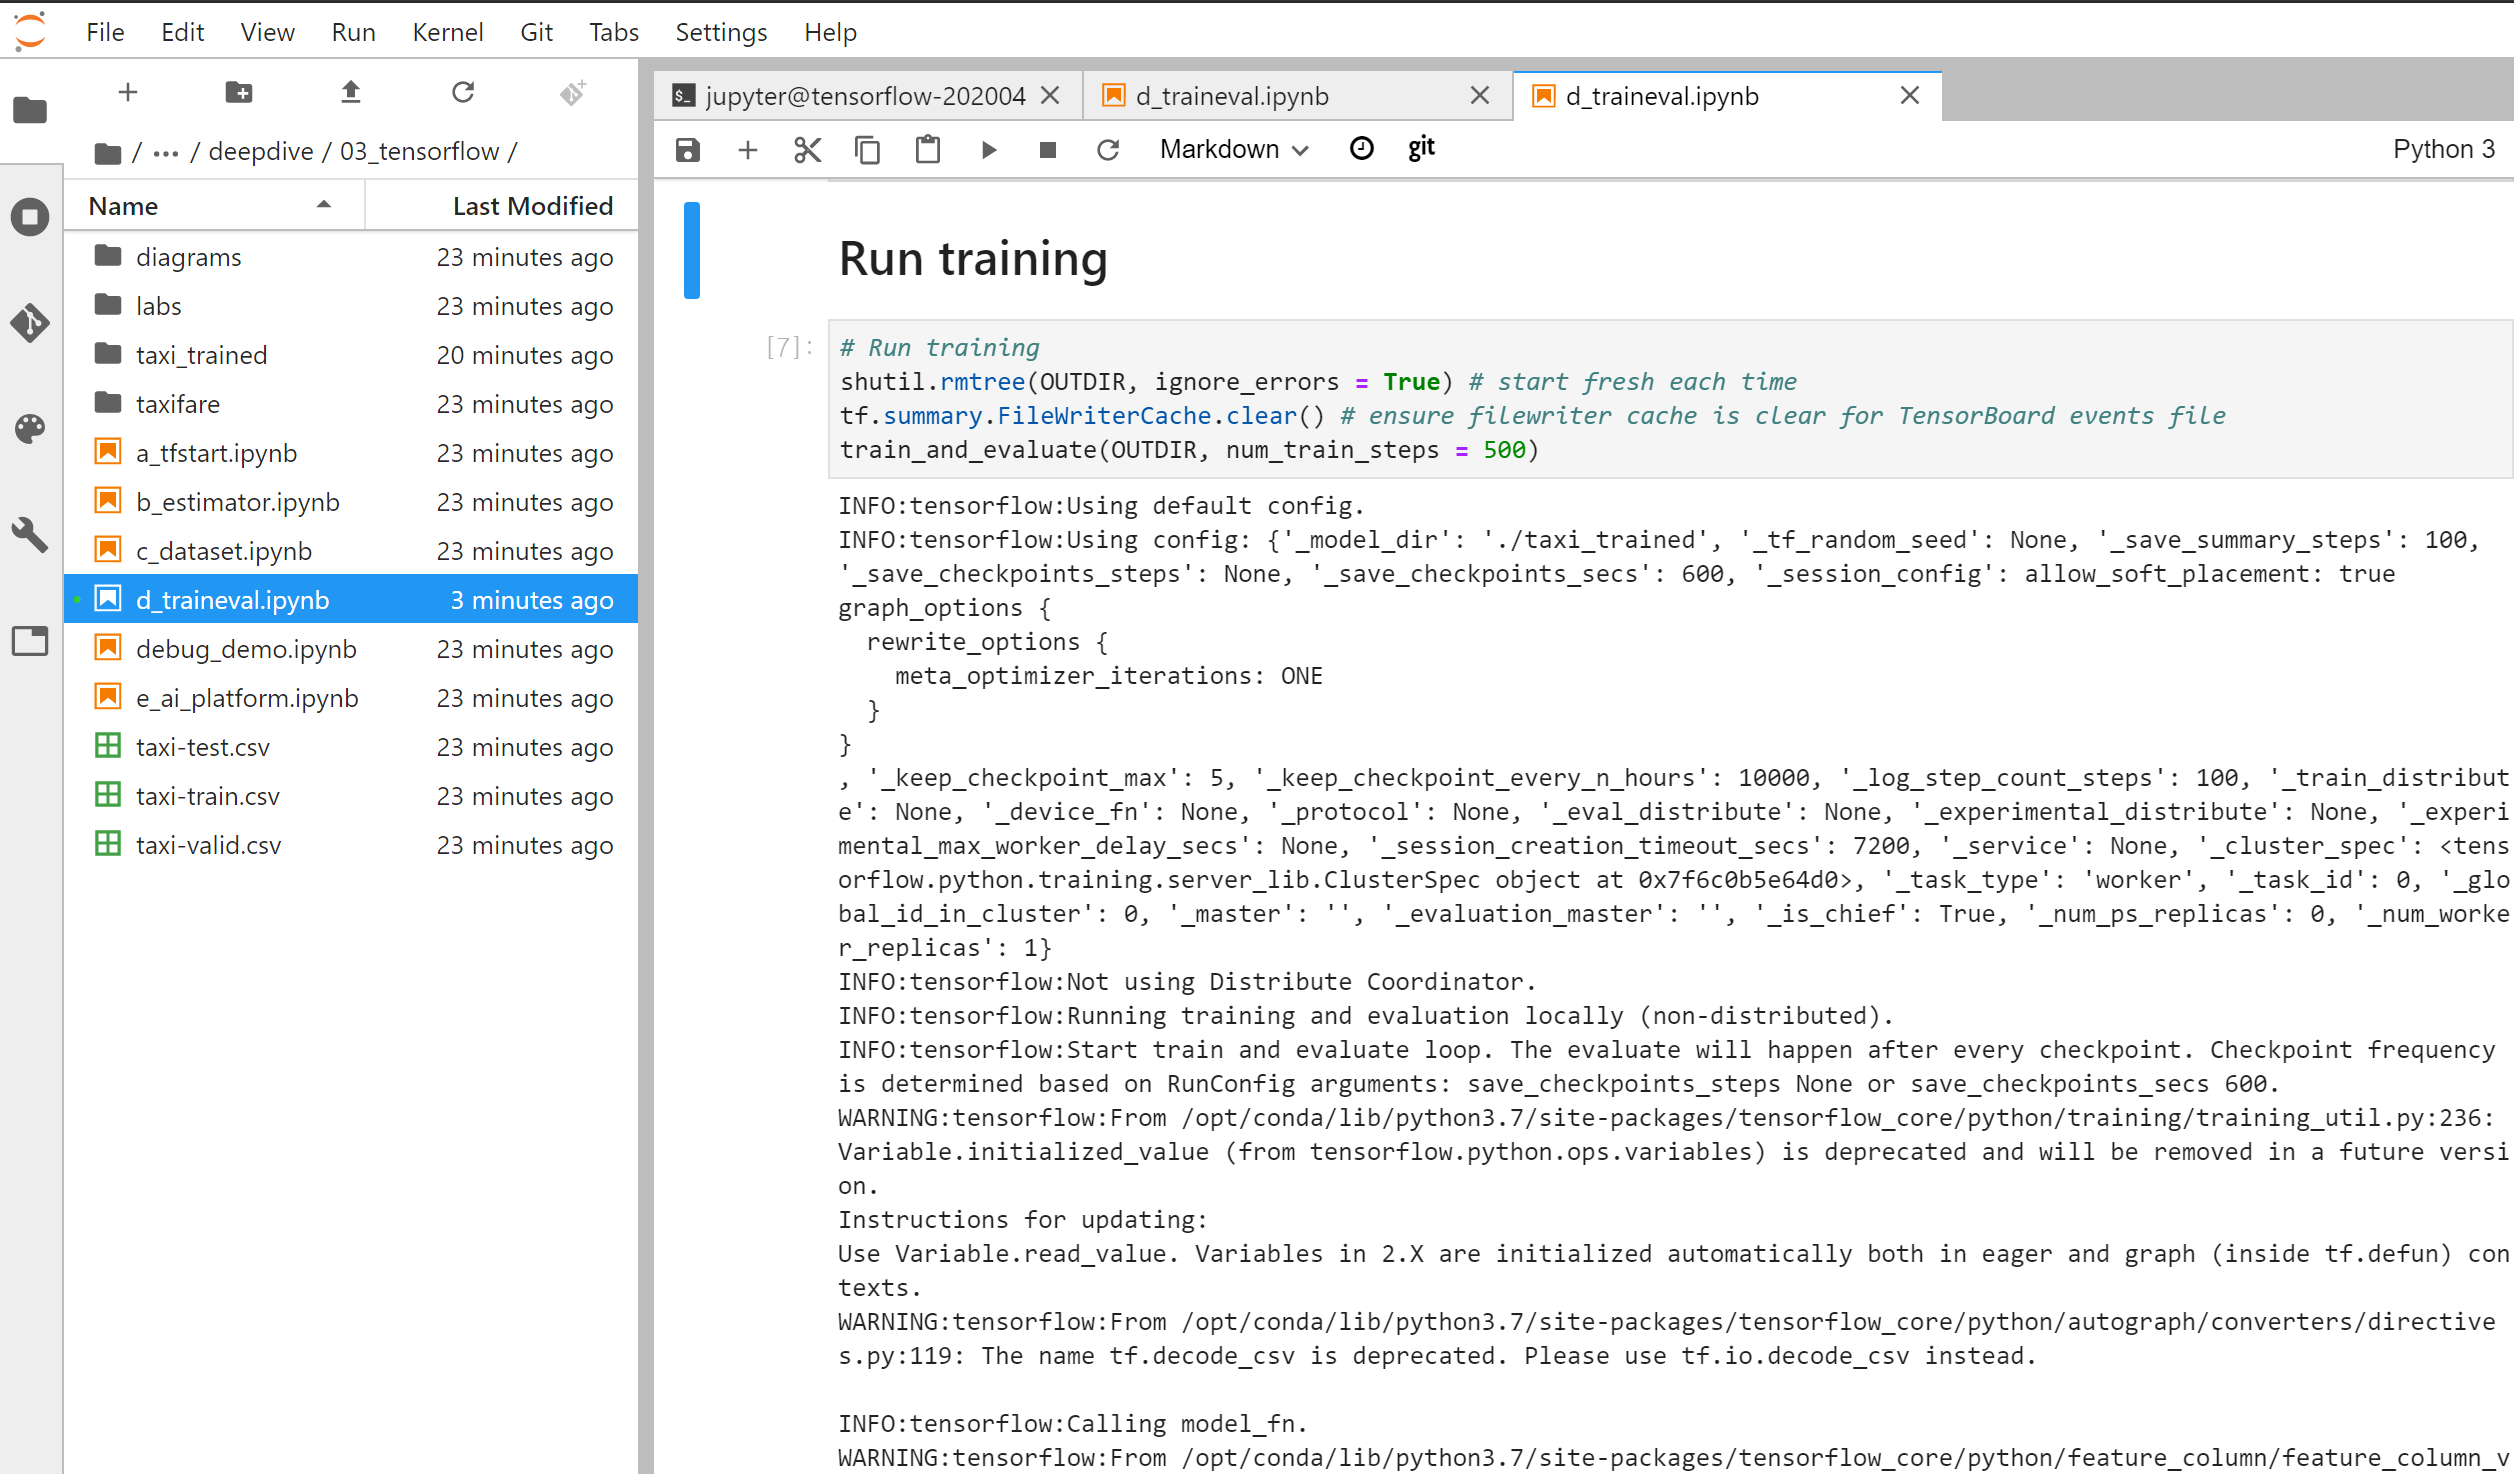The width and height of the screenshot is (2514, 1474).
Task: Create a new folder in file browser
Action: [x=239, y=93]
